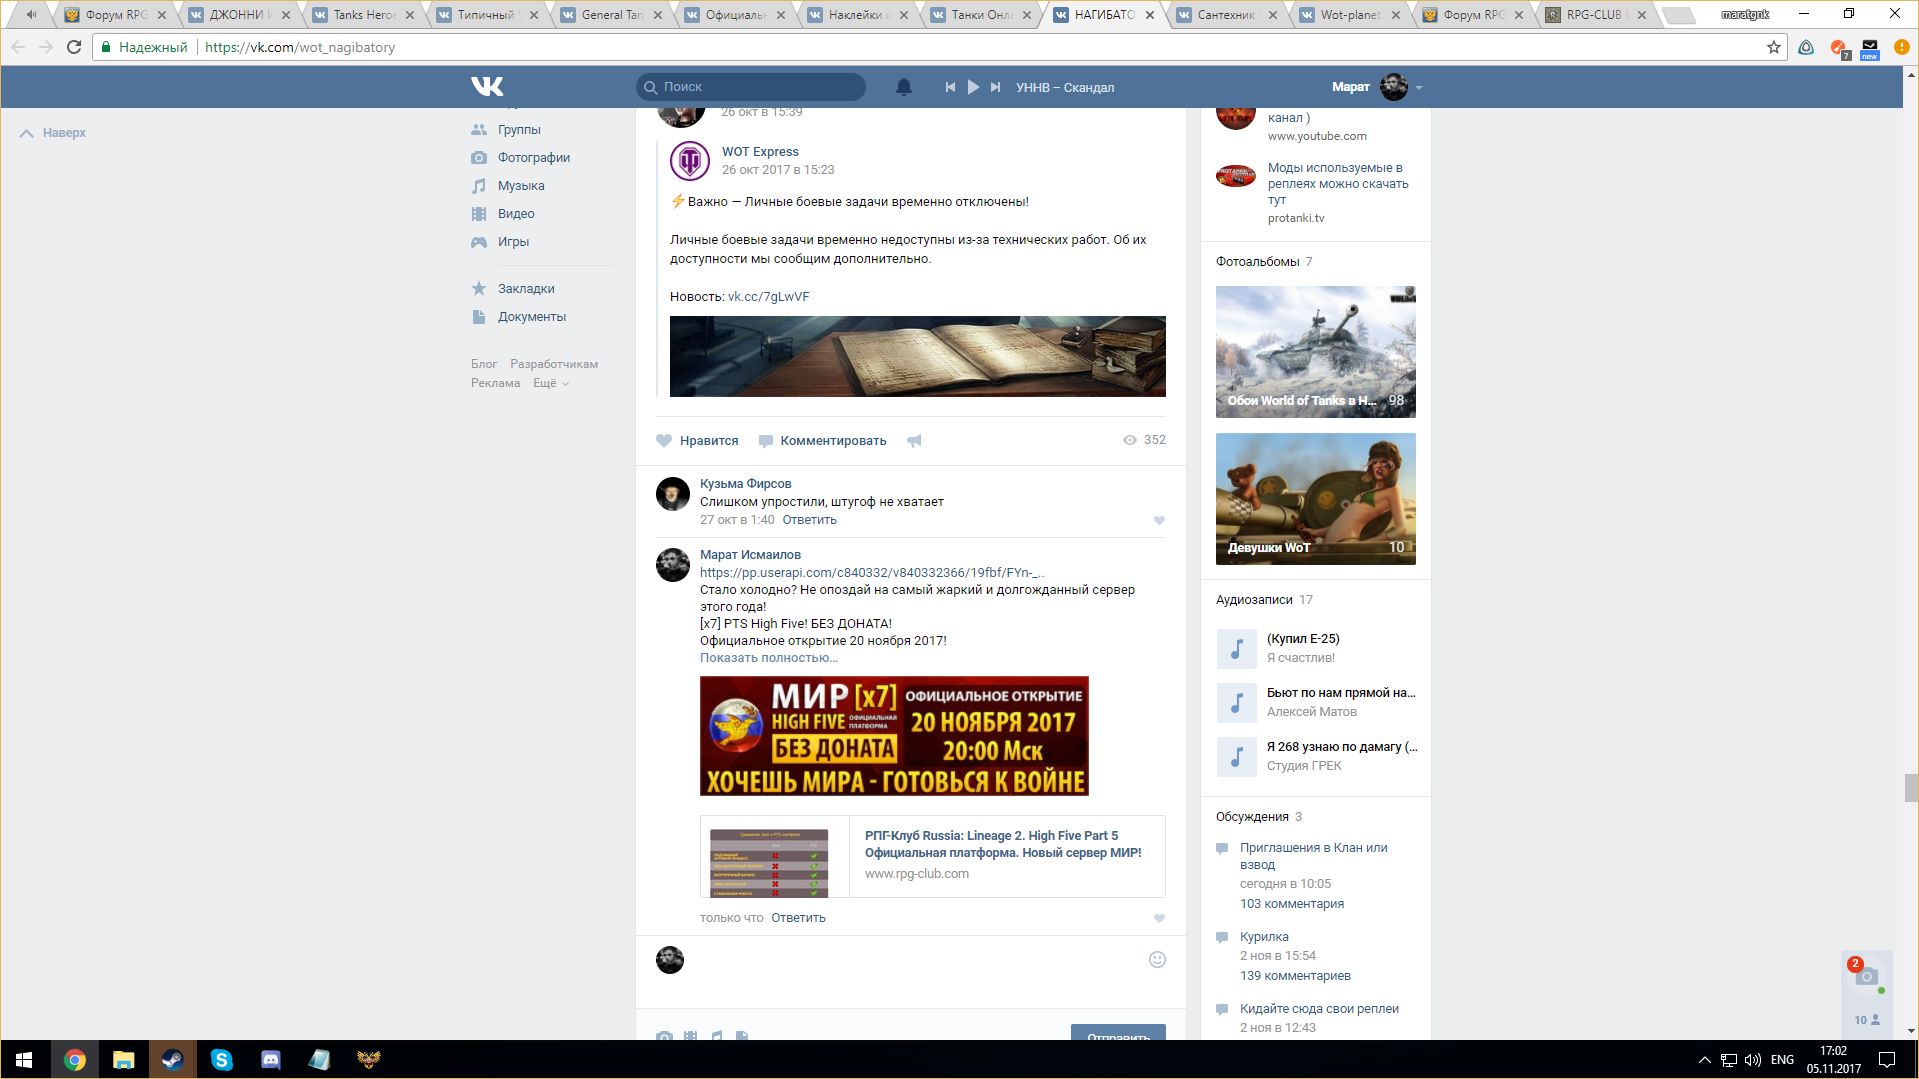Viewport: 1919px width, 1079px height.
Task: Open Skype from Windows taskbar
Action: 221,1060
